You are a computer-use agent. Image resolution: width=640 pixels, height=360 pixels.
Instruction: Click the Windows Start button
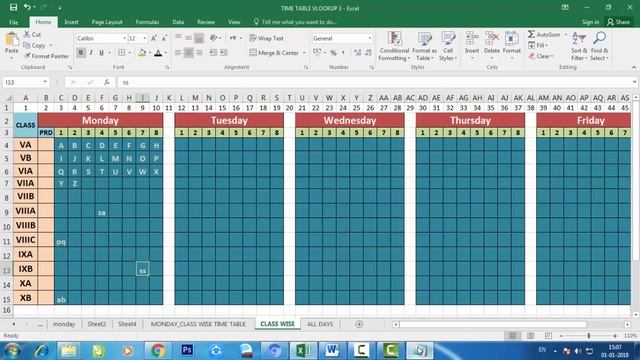tap(12, 351)
